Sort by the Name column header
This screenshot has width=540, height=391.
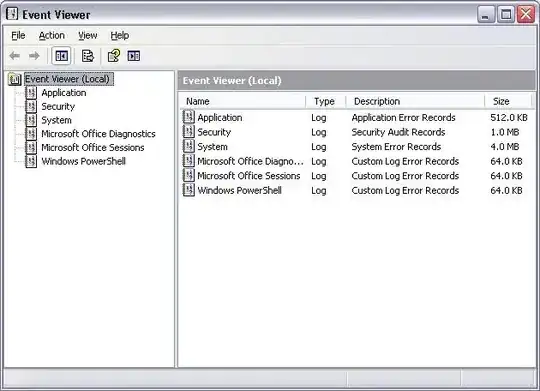242,101
